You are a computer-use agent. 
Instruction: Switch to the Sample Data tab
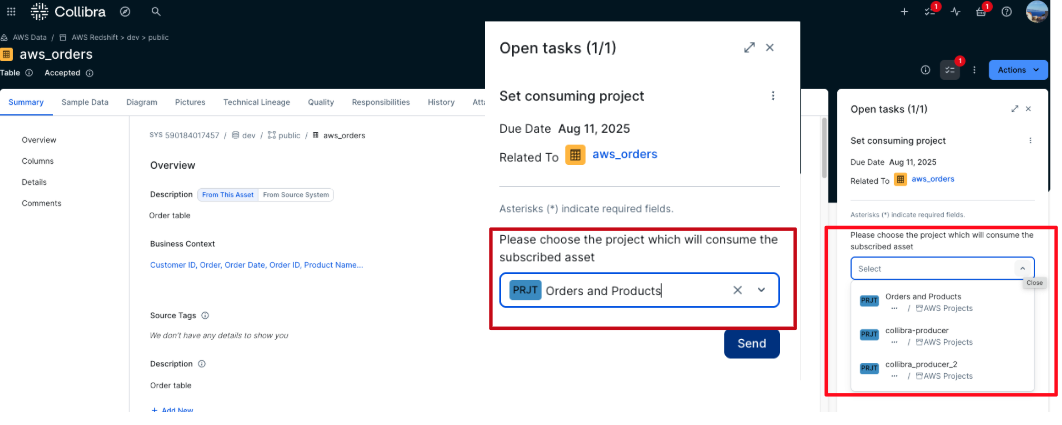[85, 102]
